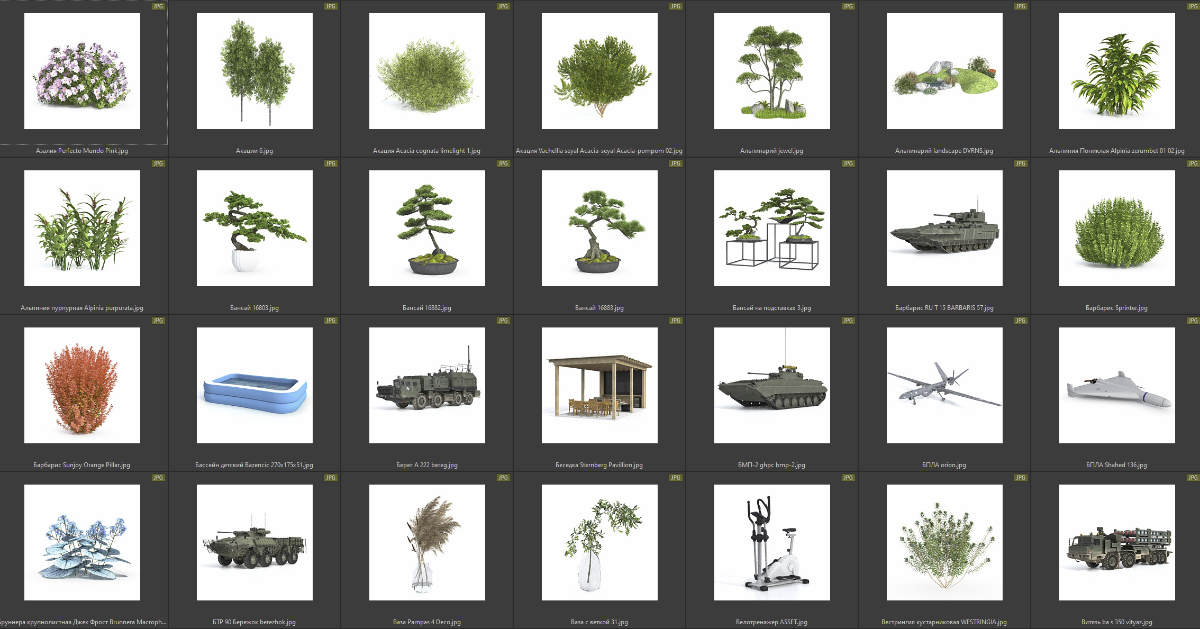Click the orange barberry Sunjoy Orange Pillar thumbnail
This screenshot has width=1200, height=629.
click(x=83, y=386)
